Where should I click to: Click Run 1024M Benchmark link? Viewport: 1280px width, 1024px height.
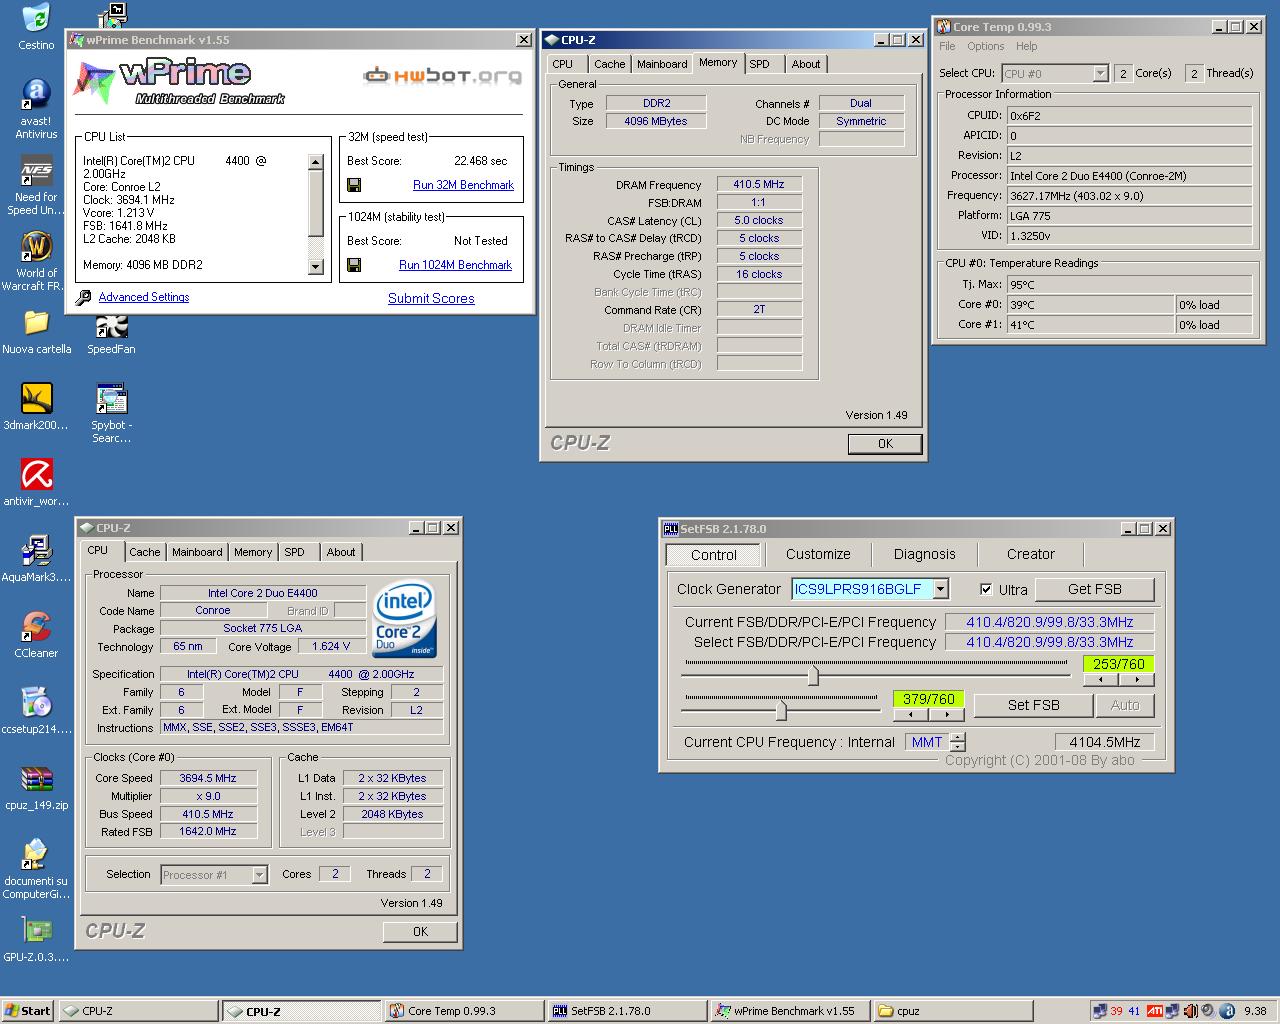click(455, 265)
